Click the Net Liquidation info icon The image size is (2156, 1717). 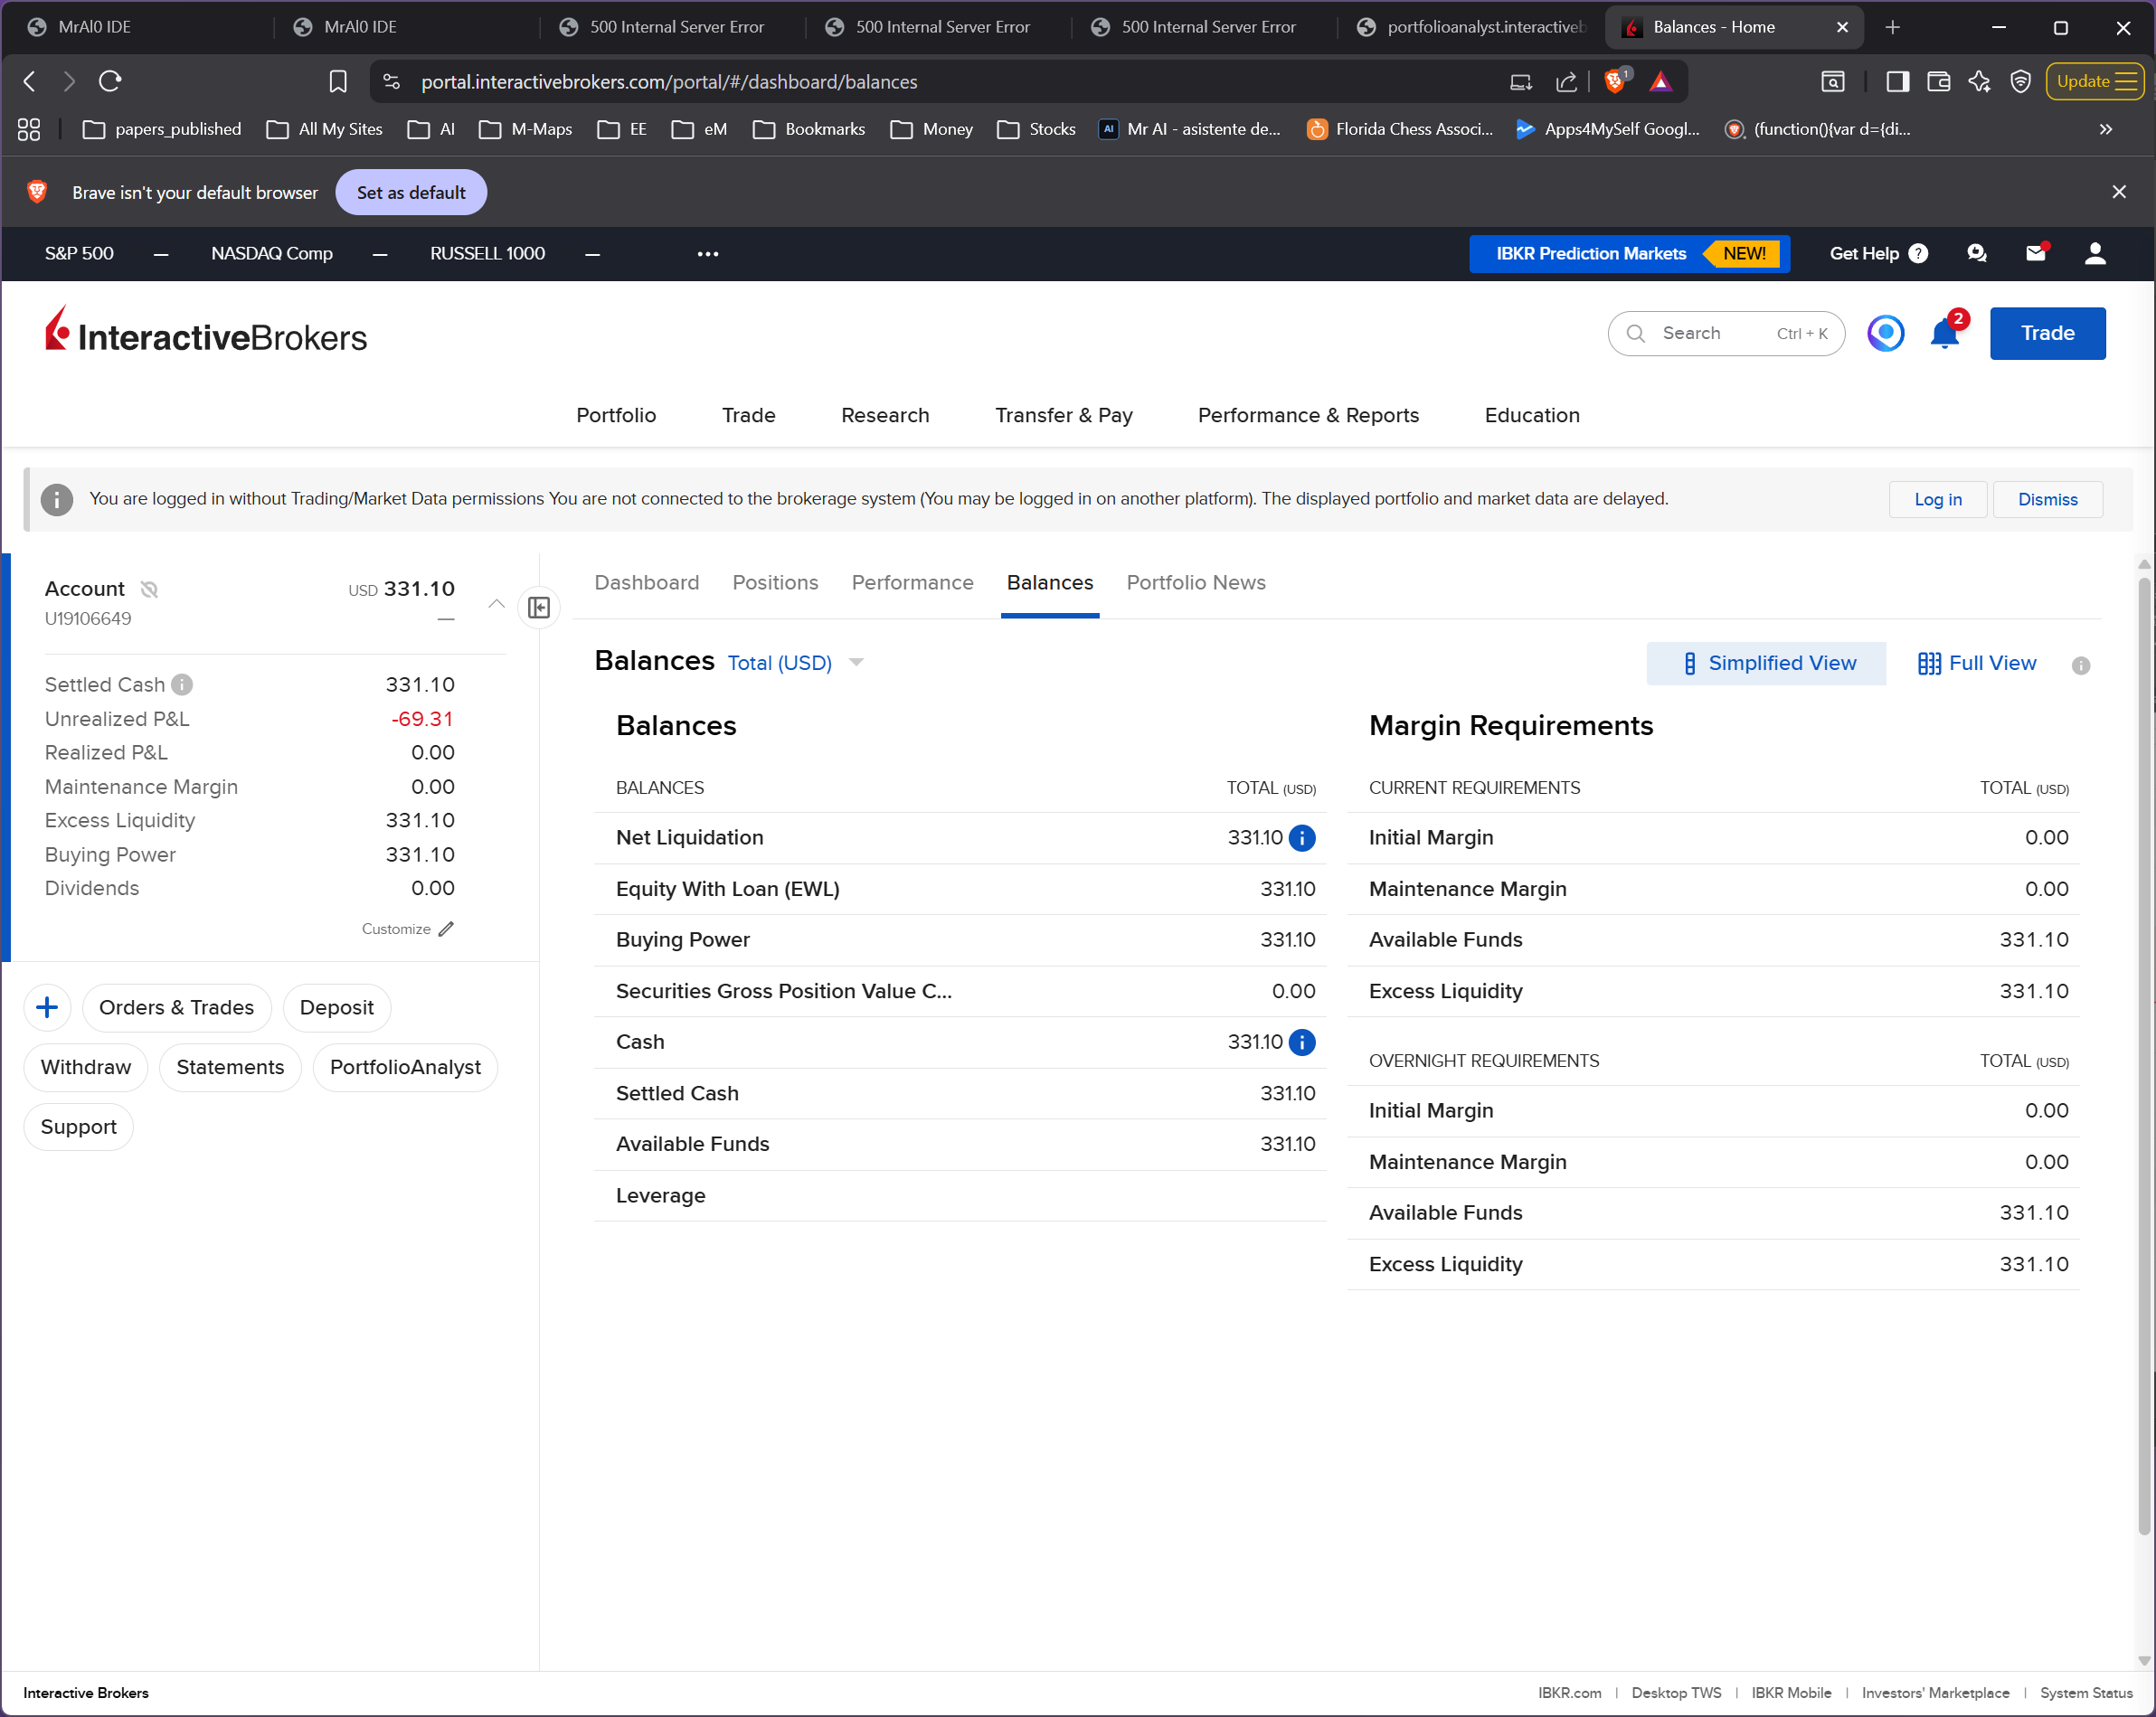(1302, 838)
